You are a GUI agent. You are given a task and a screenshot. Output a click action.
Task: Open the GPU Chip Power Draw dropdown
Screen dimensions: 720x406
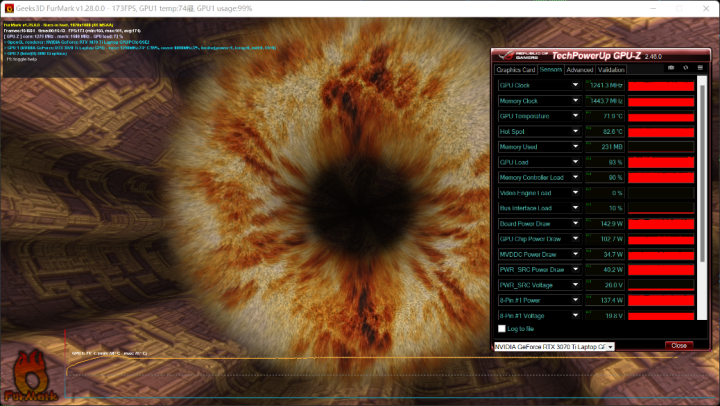coord(575,239)
